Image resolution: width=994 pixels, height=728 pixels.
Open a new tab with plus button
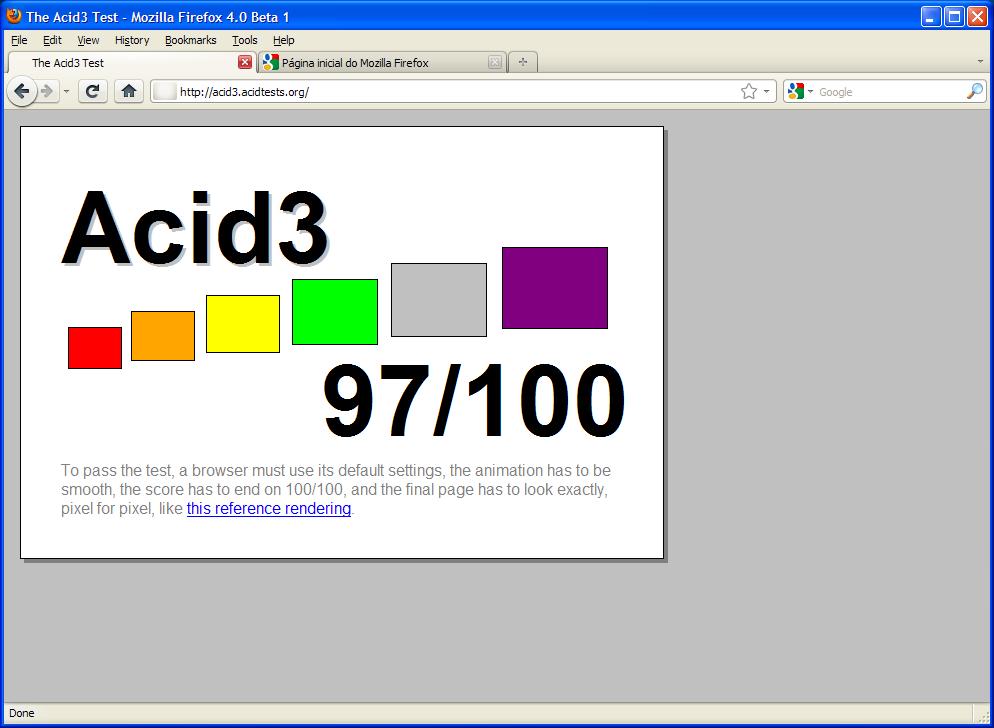coord(523,62)
